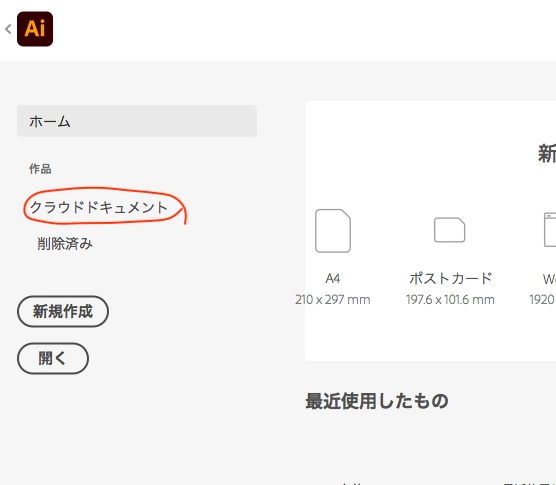Click the 210 x 297 mm size text

pyautogui.click(x=333, y=300)
